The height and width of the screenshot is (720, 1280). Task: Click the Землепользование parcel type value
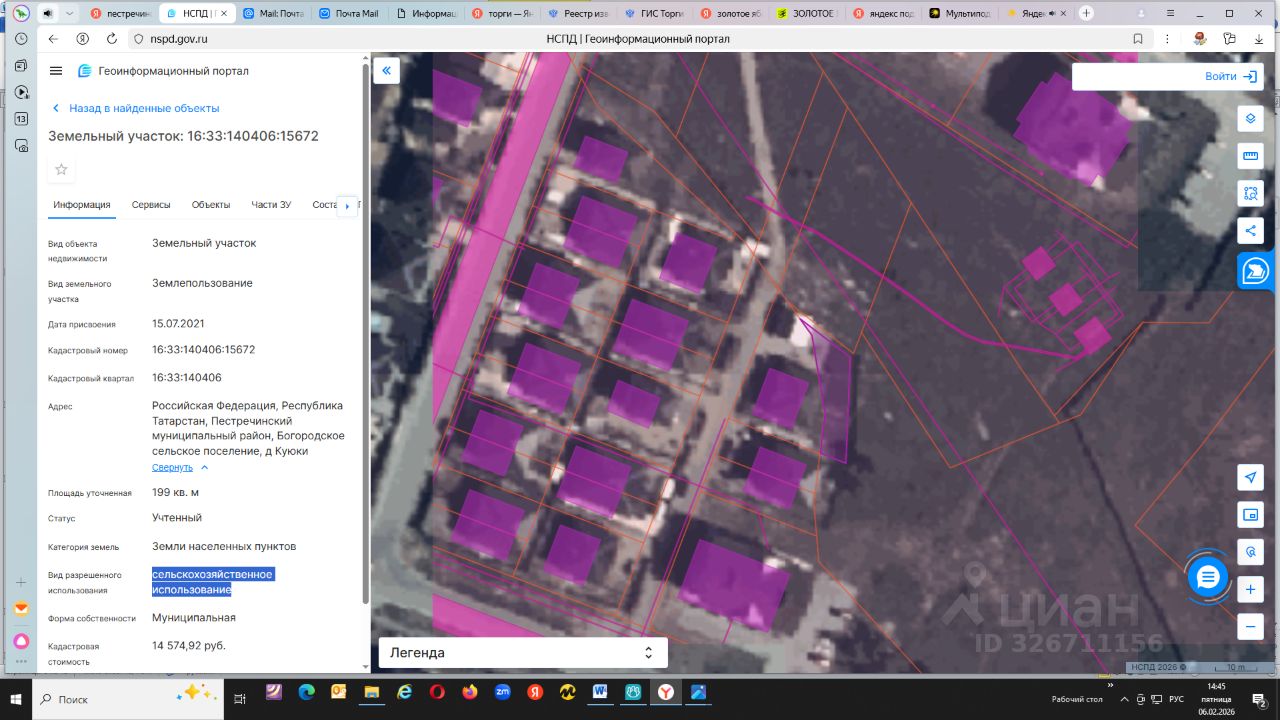coord(202,283)
